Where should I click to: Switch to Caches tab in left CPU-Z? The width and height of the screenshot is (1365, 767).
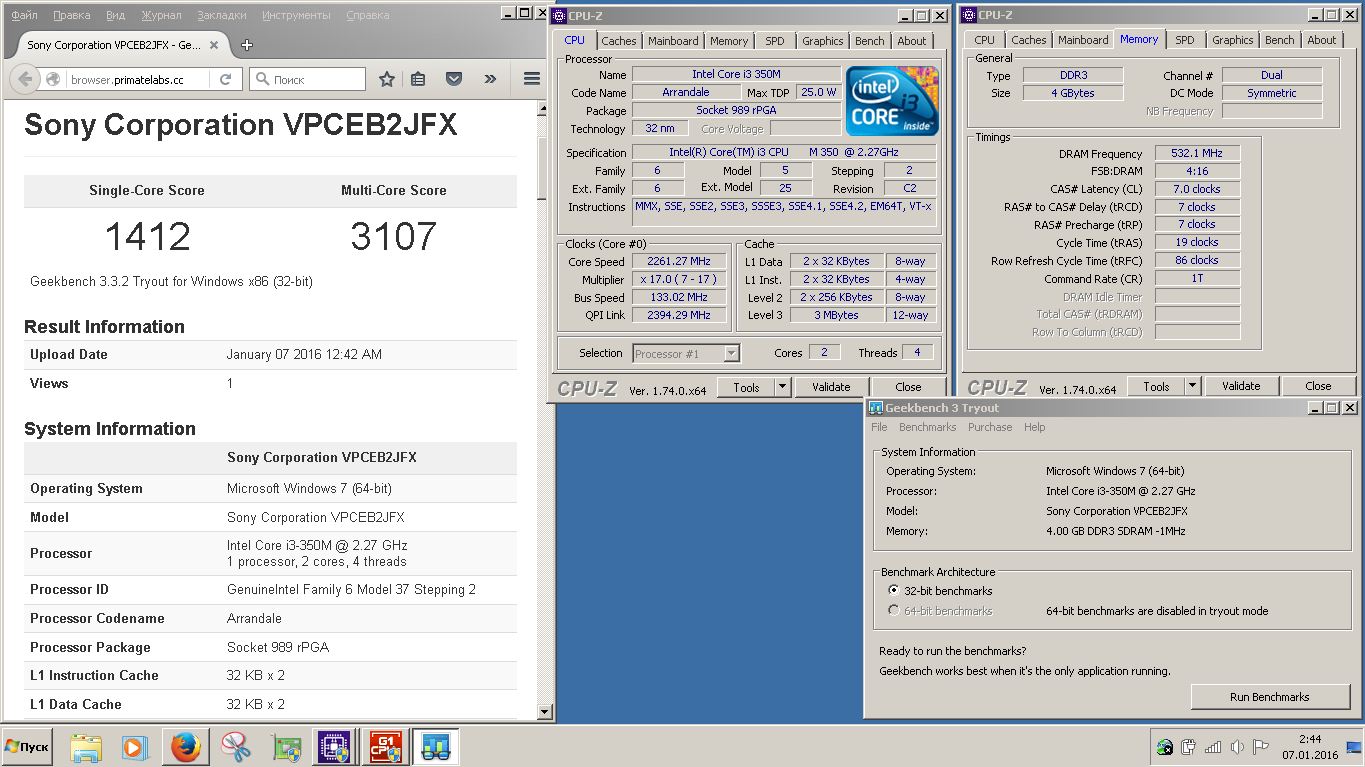[x=619, y=41]
